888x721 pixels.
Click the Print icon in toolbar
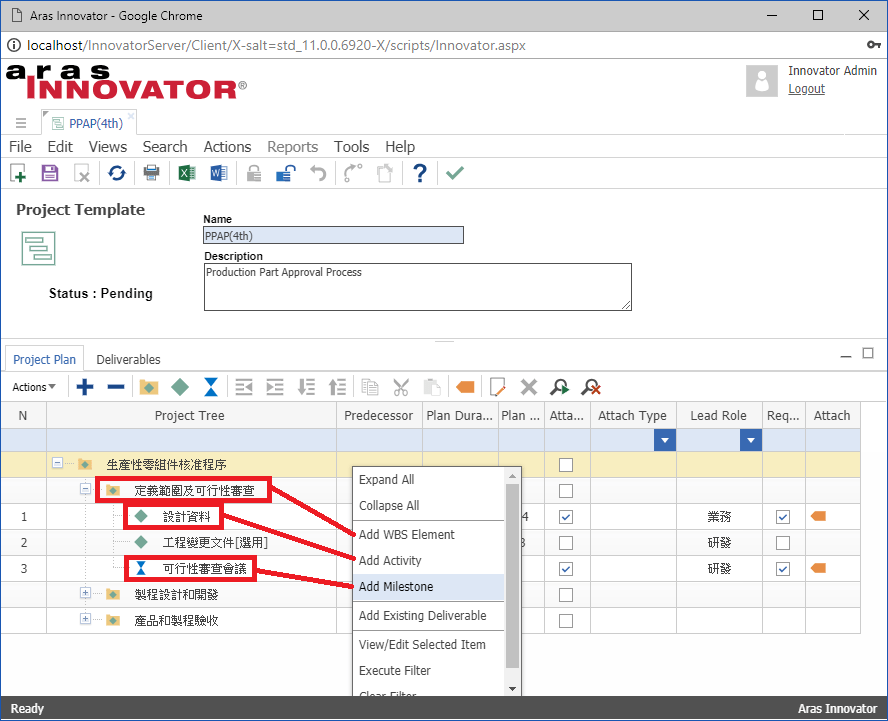(x=151, y=173)
